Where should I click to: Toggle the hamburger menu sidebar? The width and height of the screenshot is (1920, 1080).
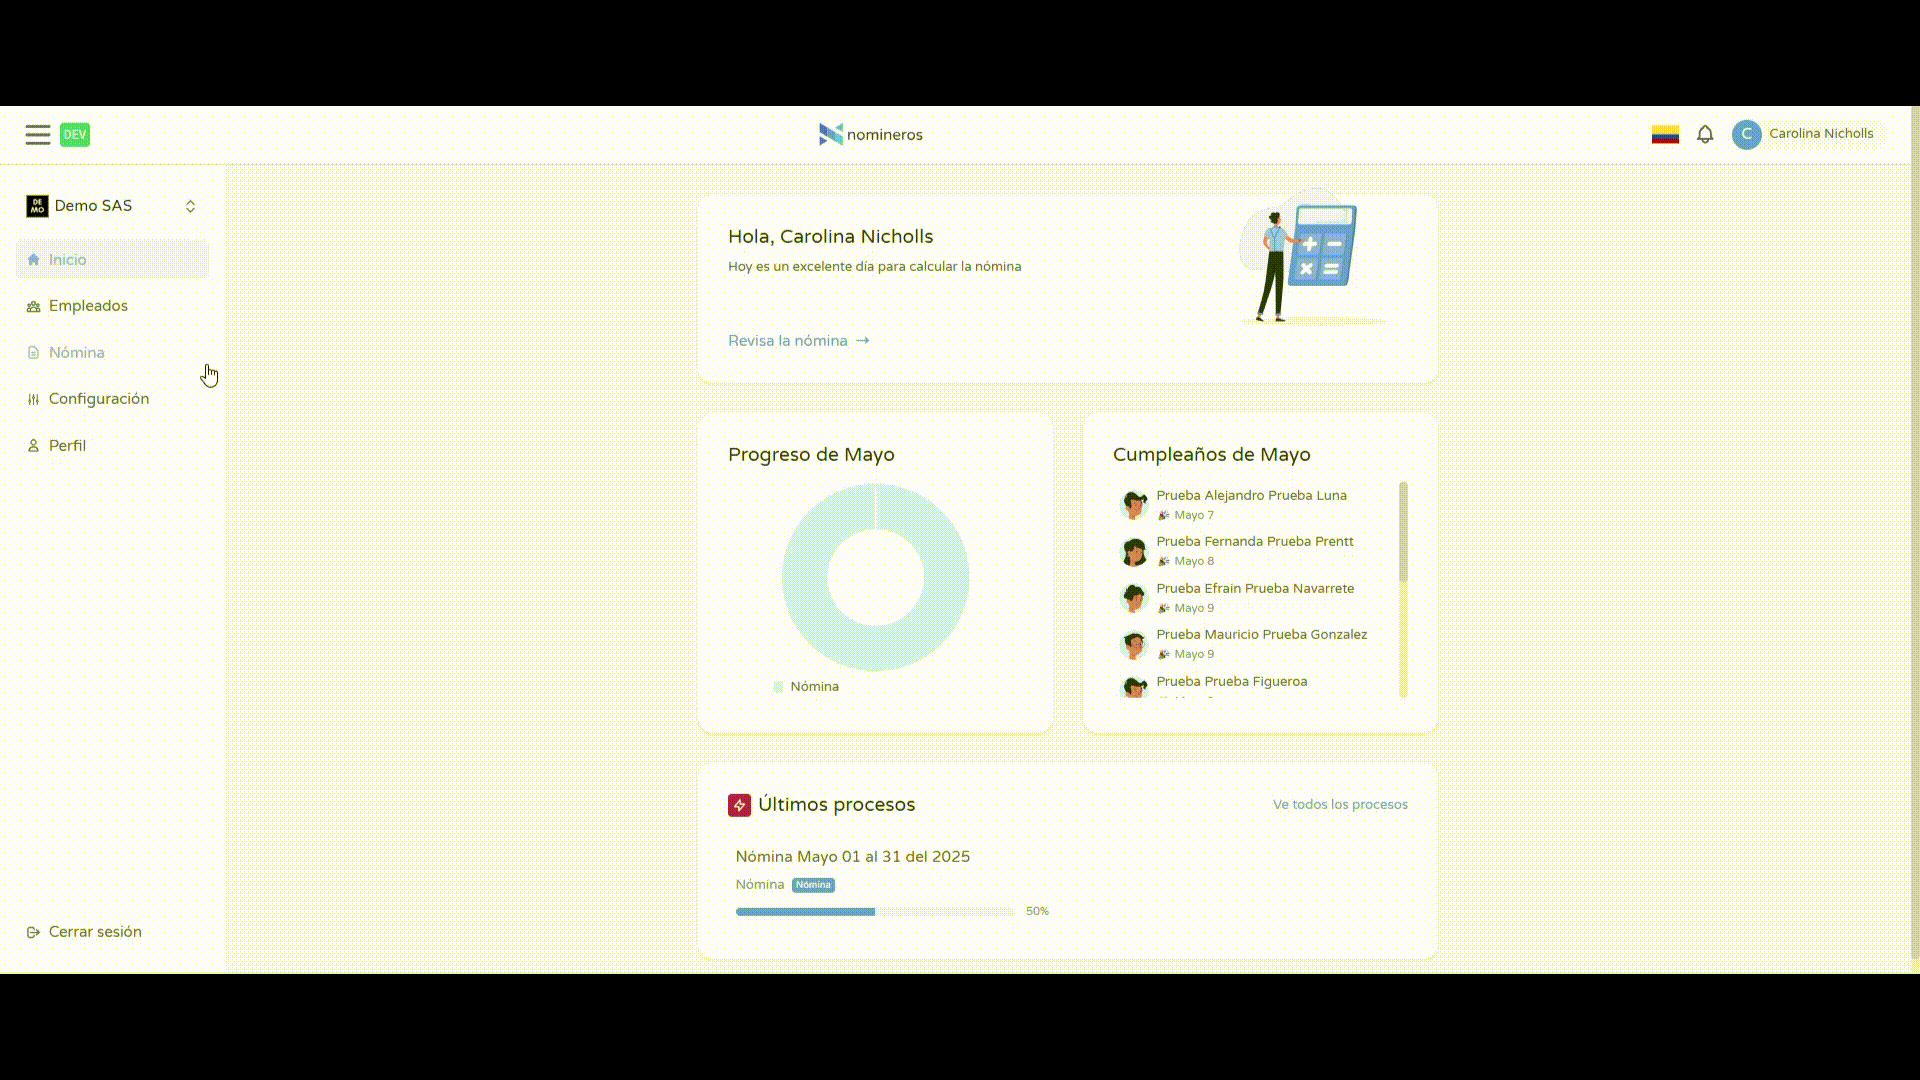(38, 135)
